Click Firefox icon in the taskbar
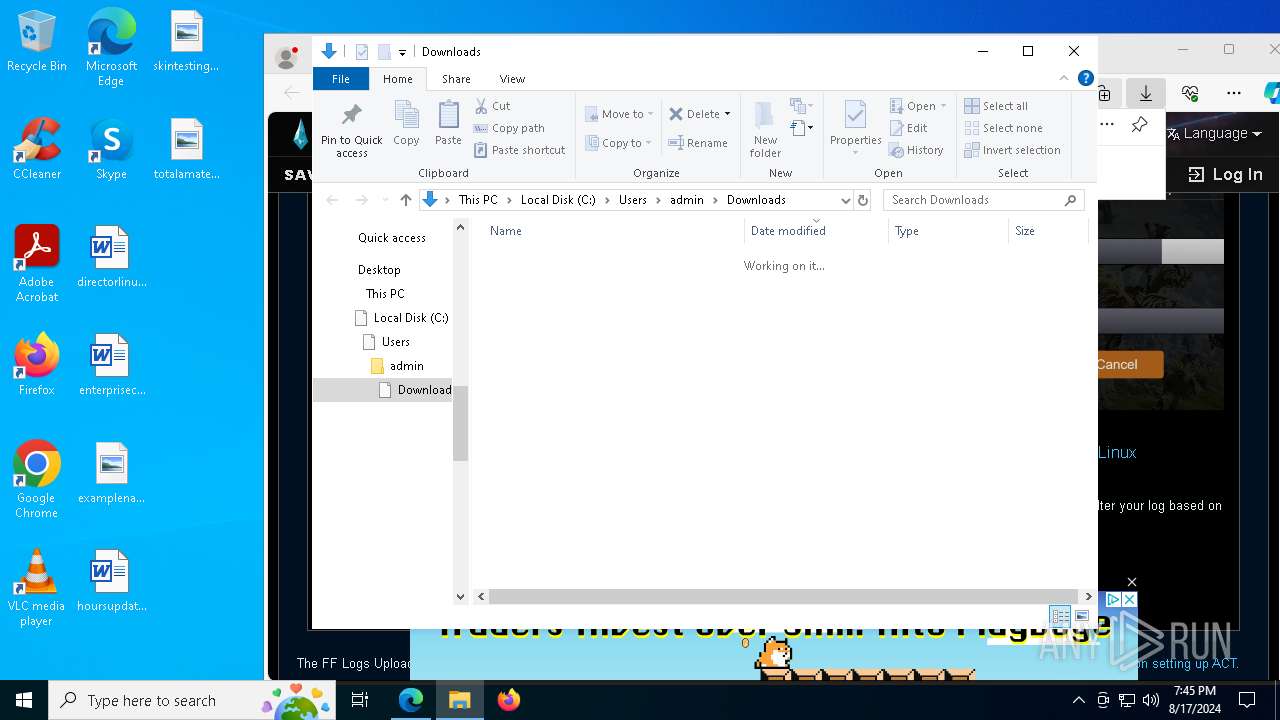The height and width of the screenshot is (720, 1280). click(509, 700)
